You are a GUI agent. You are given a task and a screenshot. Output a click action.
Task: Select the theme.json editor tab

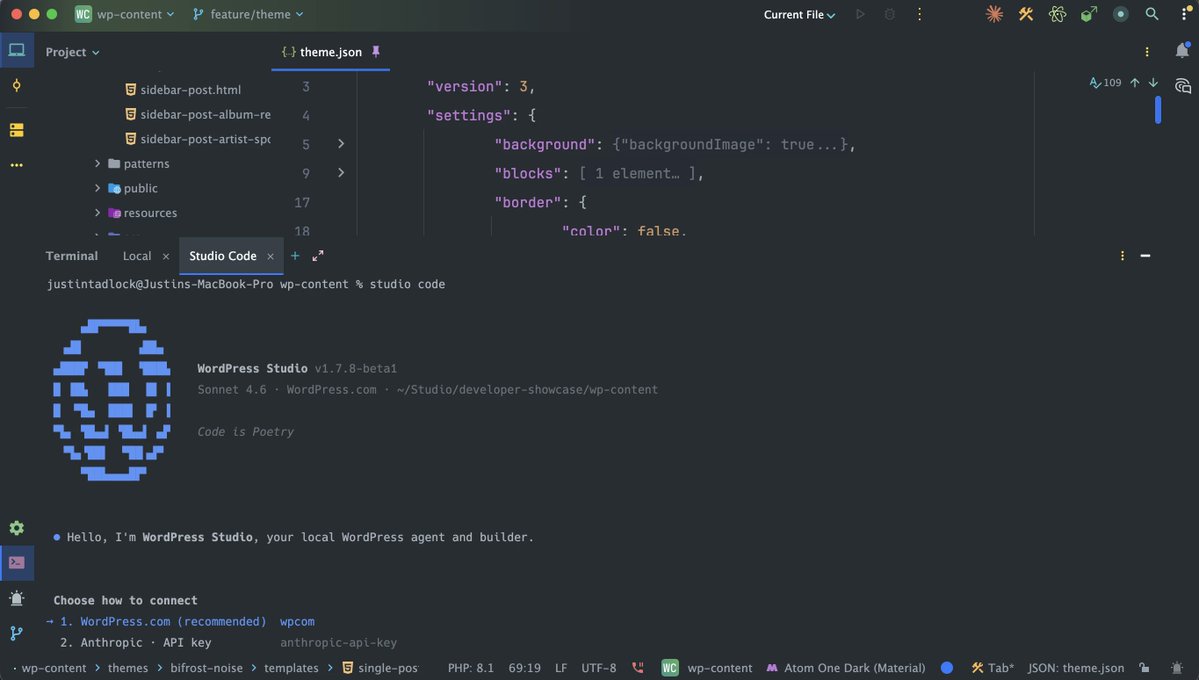pyautogui.click(x=330, y=52)
